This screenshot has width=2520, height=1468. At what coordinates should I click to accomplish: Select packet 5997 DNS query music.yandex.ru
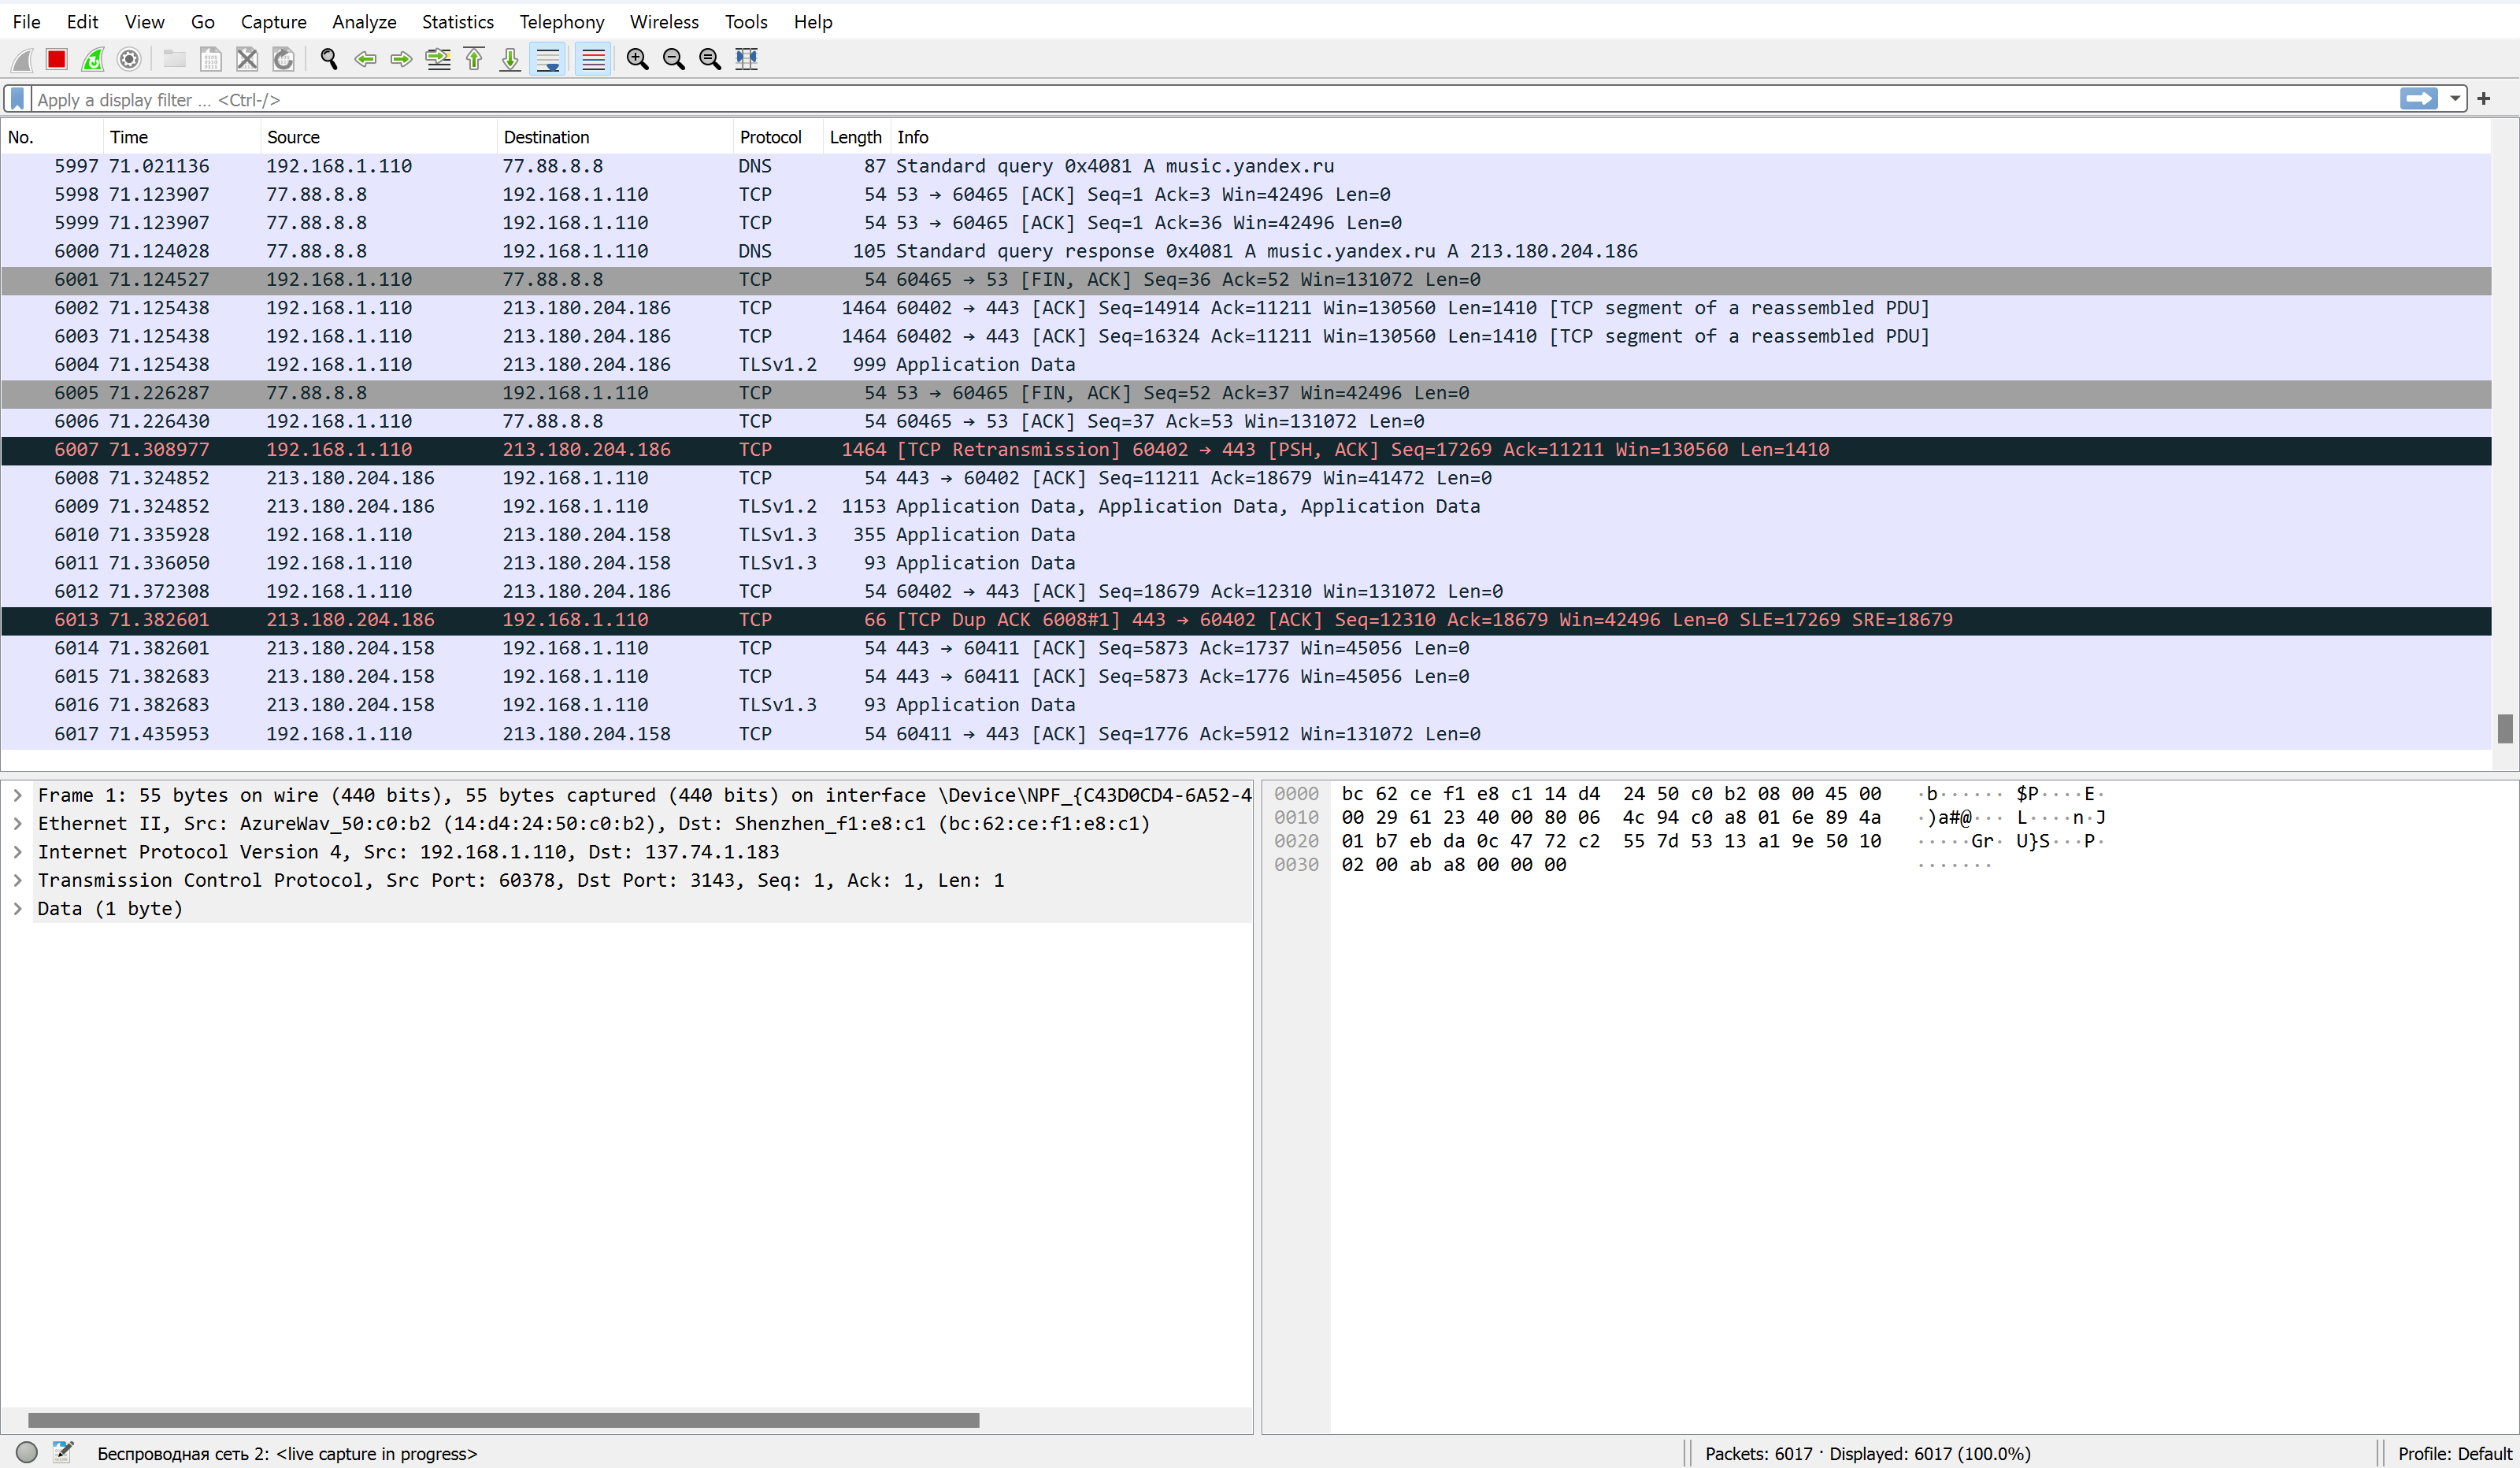pos(1246,166)
